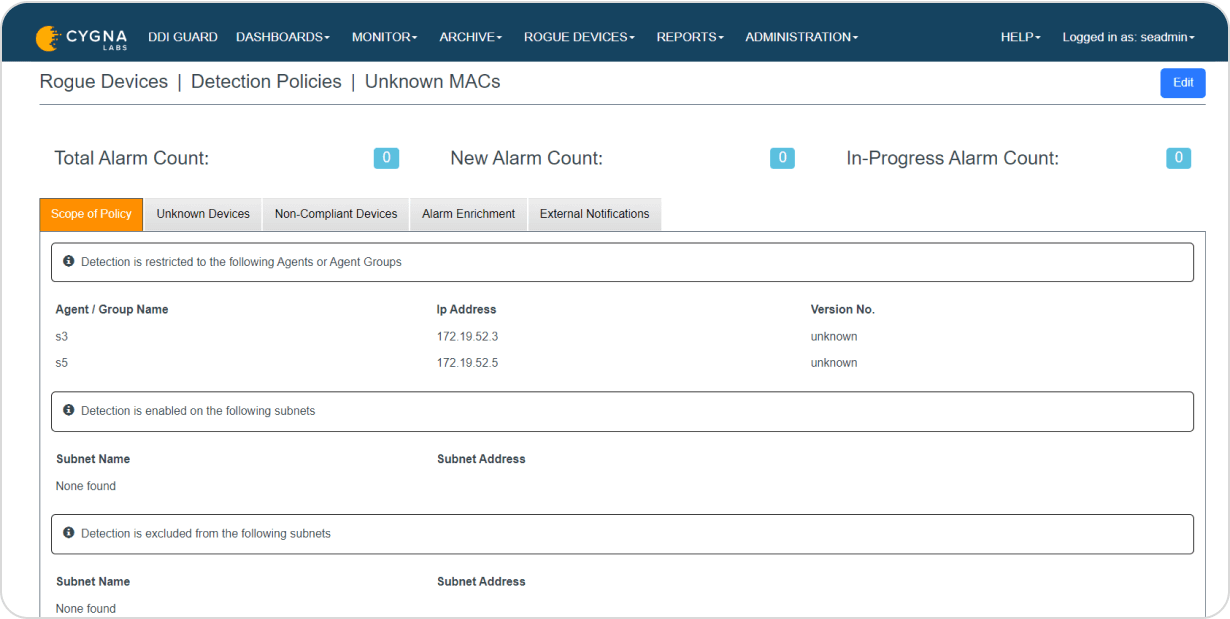Open the DASHBOARDS dropdown
Viewport: 1230px width, 619px height.
[x=282, y=36]
